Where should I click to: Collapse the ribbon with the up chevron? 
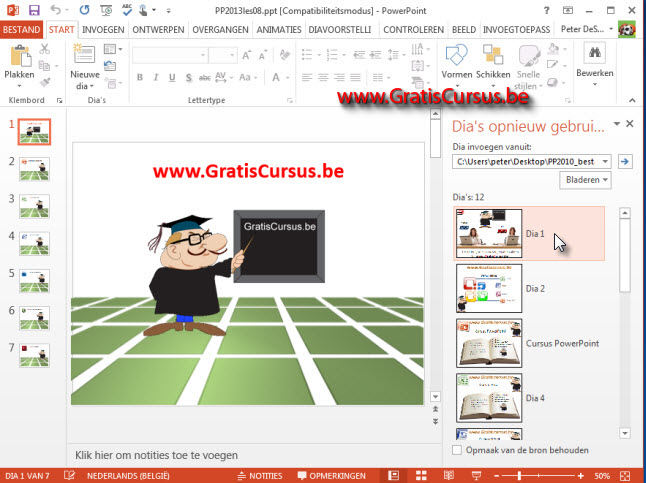(x=632, y=100)
